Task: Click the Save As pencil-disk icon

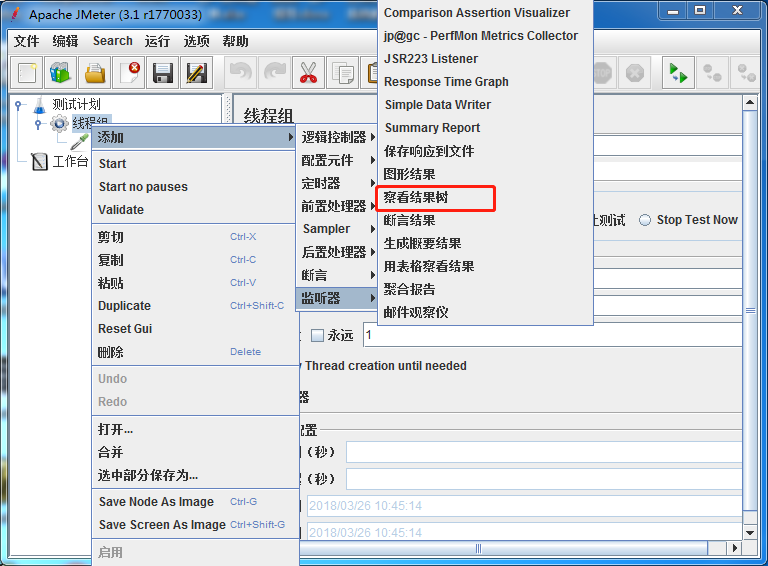Action: click(x=196, y=73)
